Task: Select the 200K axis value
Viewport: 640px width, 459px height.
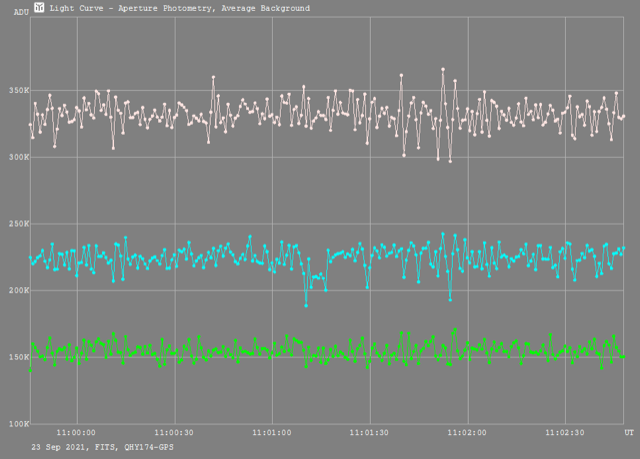Action: coord(19,290)
